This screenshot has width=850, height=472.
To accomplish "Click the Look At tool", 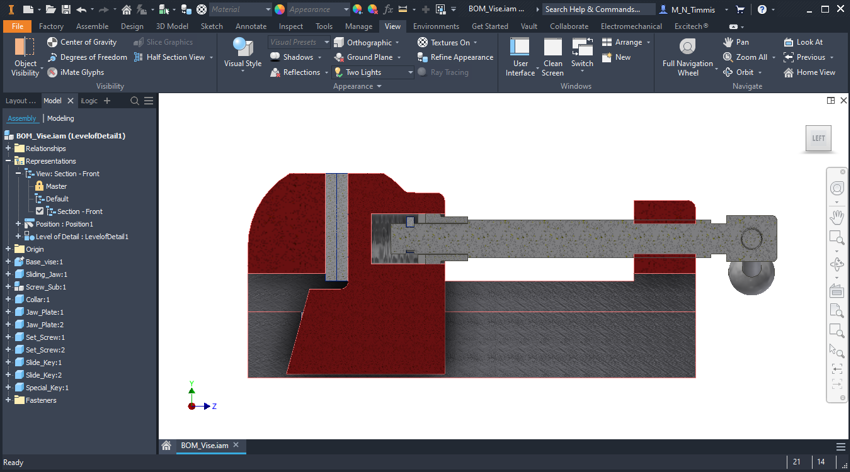I will tap(803, 42).
